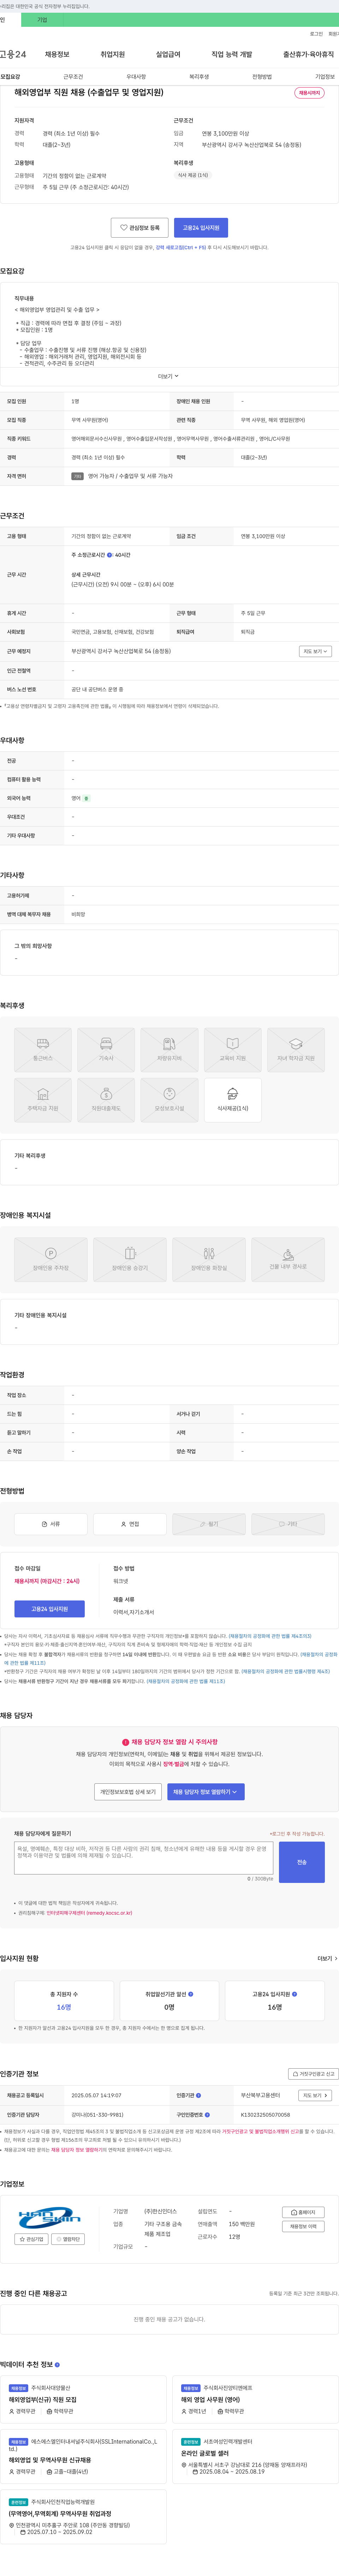This screenshot has height=2576, width=339.
Task: Click 거짓구인광고 신고 button
Action: click(x=313, y=2074)
